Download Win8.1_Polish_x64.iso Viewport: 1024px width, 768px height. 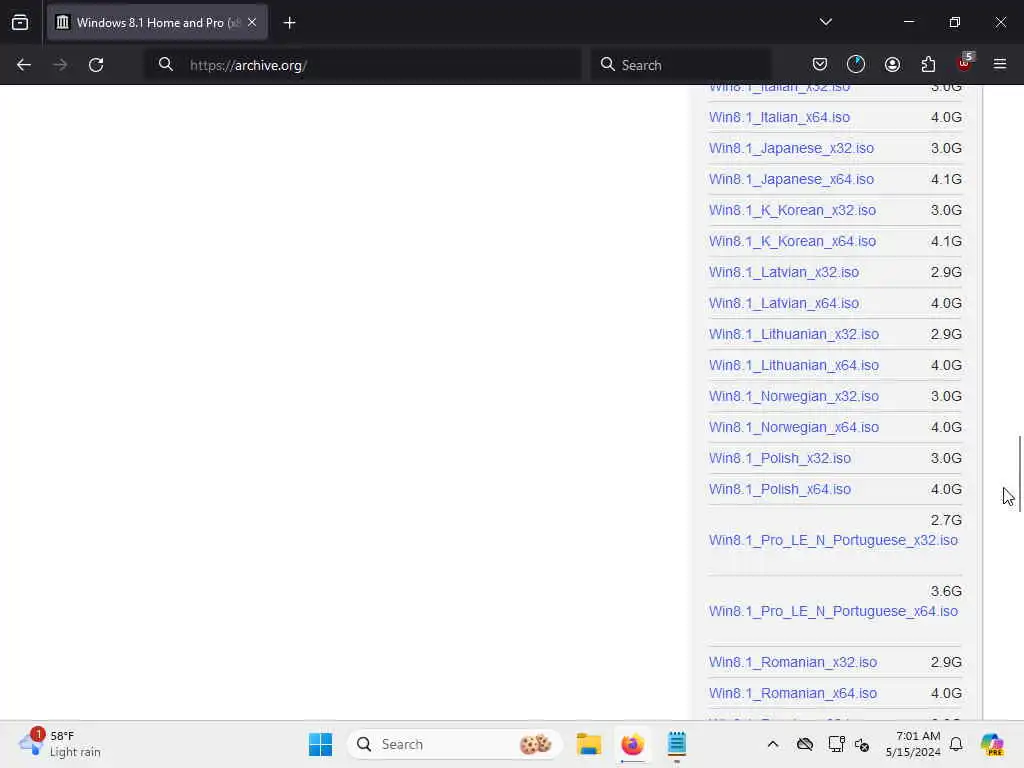pos(780,490)
